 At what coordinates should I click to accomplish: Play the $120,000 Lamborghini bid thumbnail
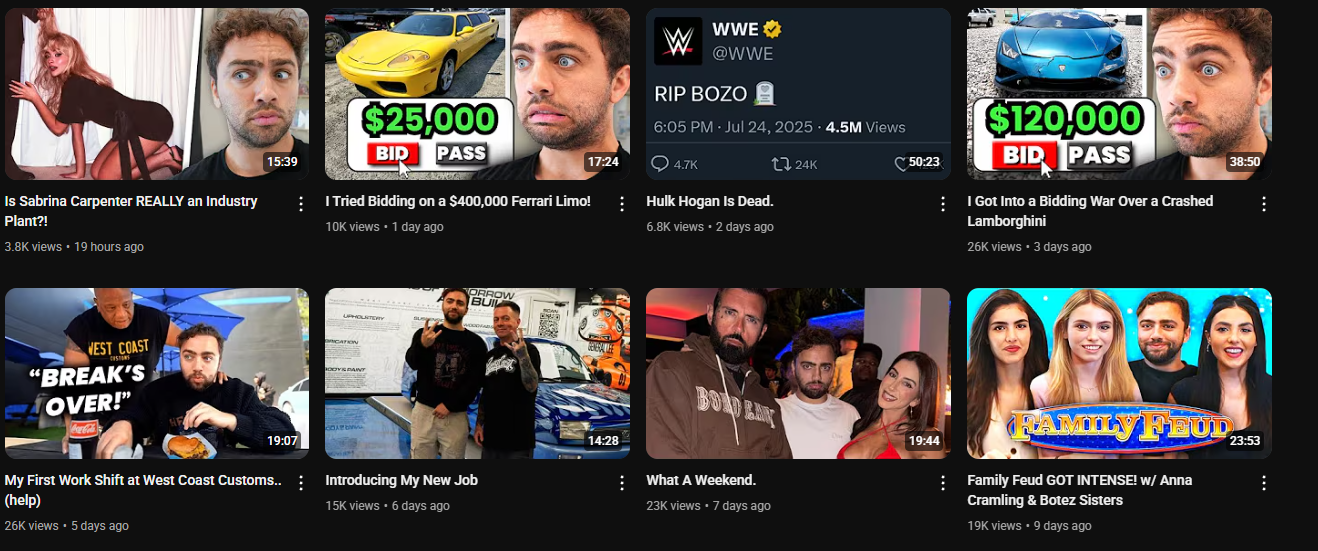point(1119,94)
